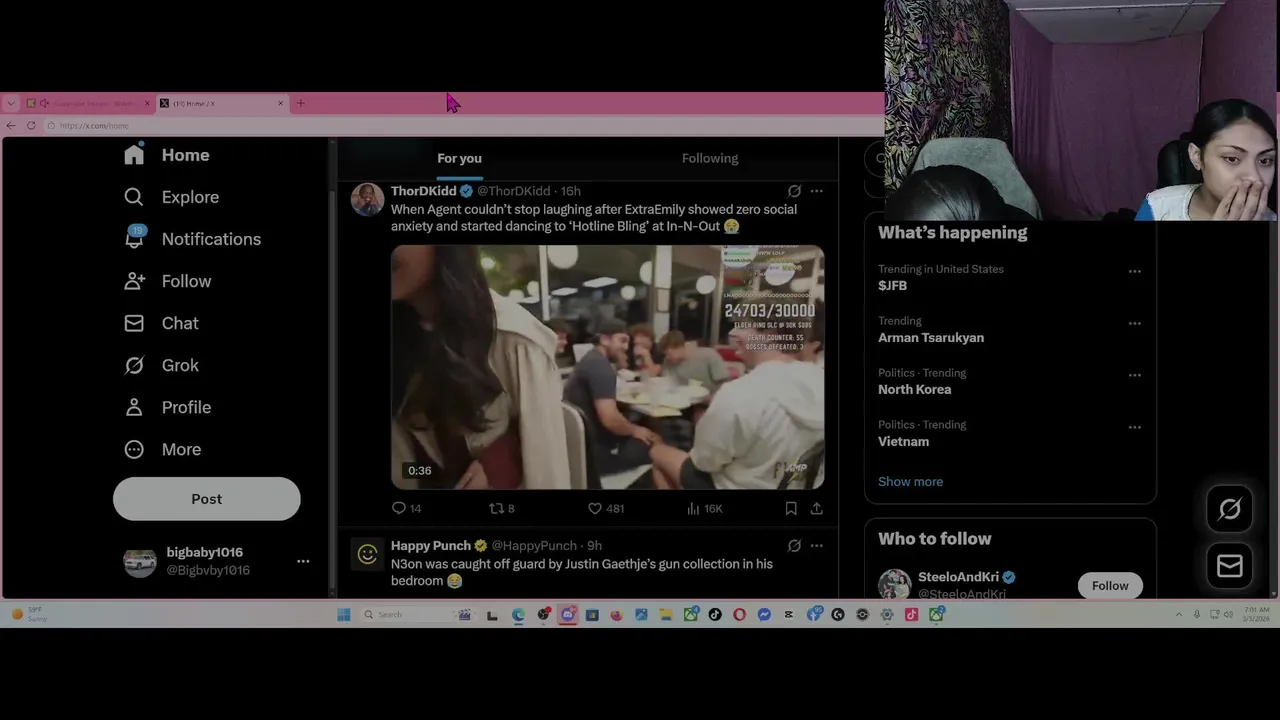
Task: Open options for Arman Tsarukyan trend
Action: pos(1134,323)
